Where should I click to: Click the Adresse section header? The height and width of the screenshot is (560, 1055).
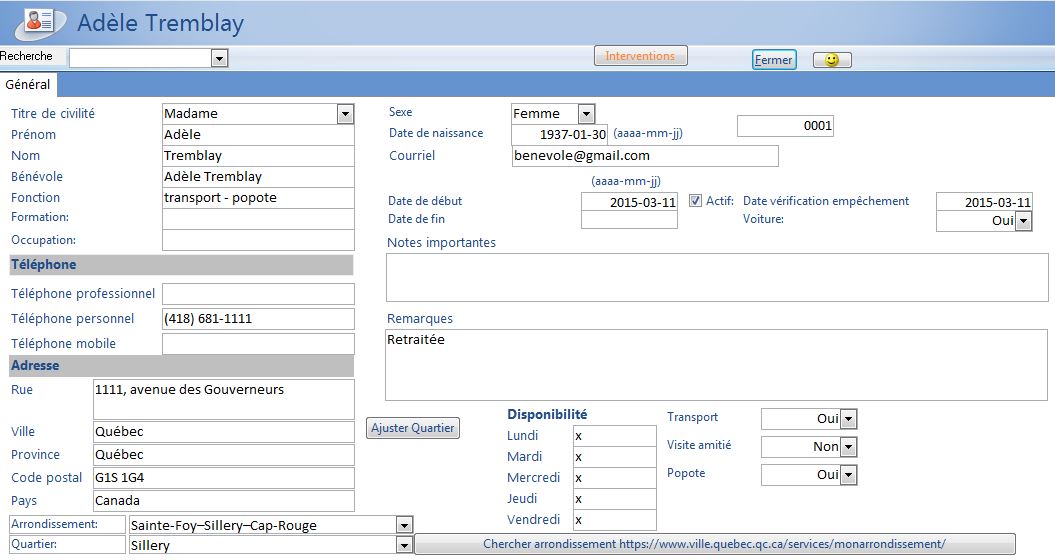click(181, 365)
